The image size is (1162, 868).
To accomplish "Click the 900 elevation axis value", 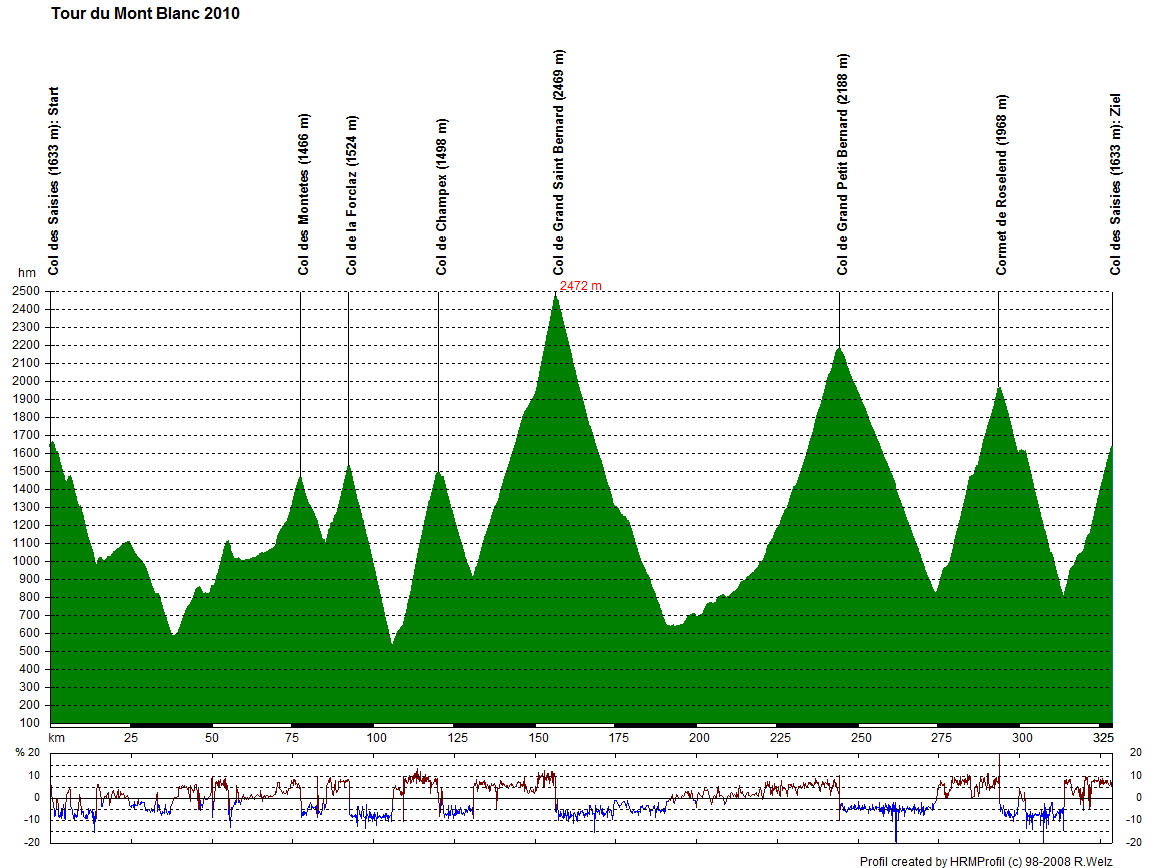I will tap(30, 579).
